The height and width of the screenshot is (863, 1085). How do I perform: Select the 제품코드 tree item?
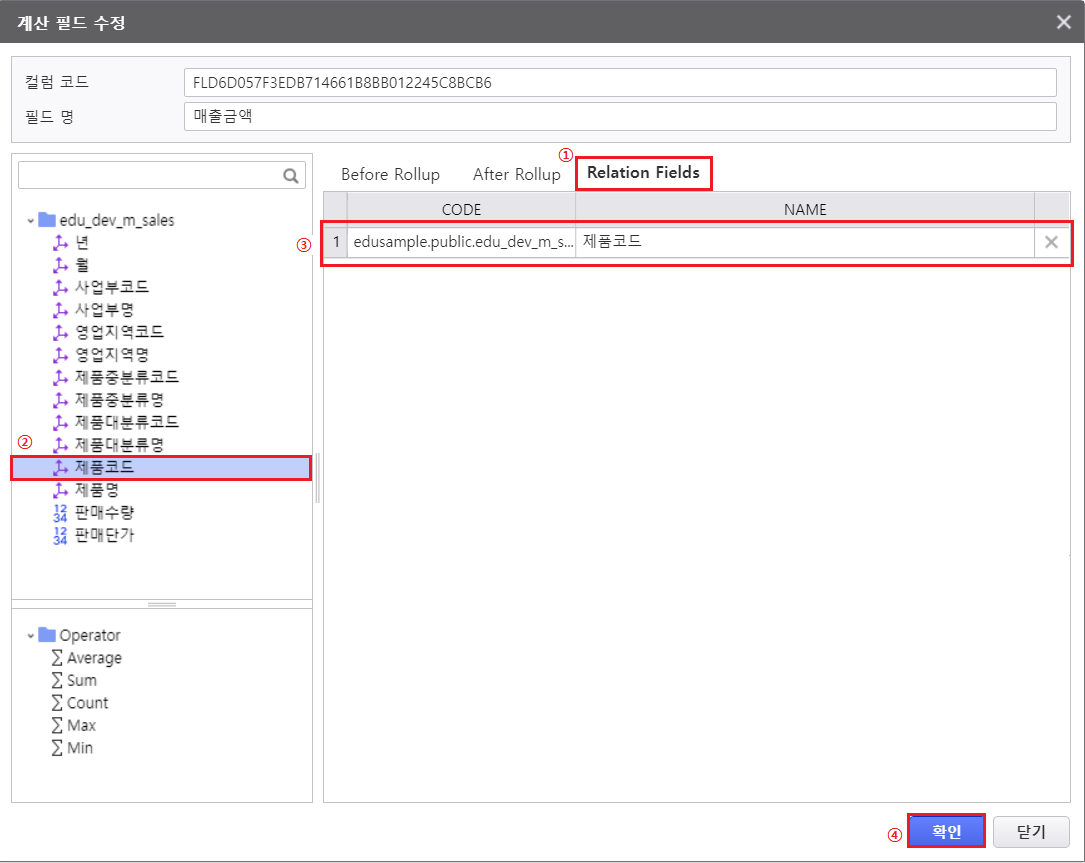point(104,467)
